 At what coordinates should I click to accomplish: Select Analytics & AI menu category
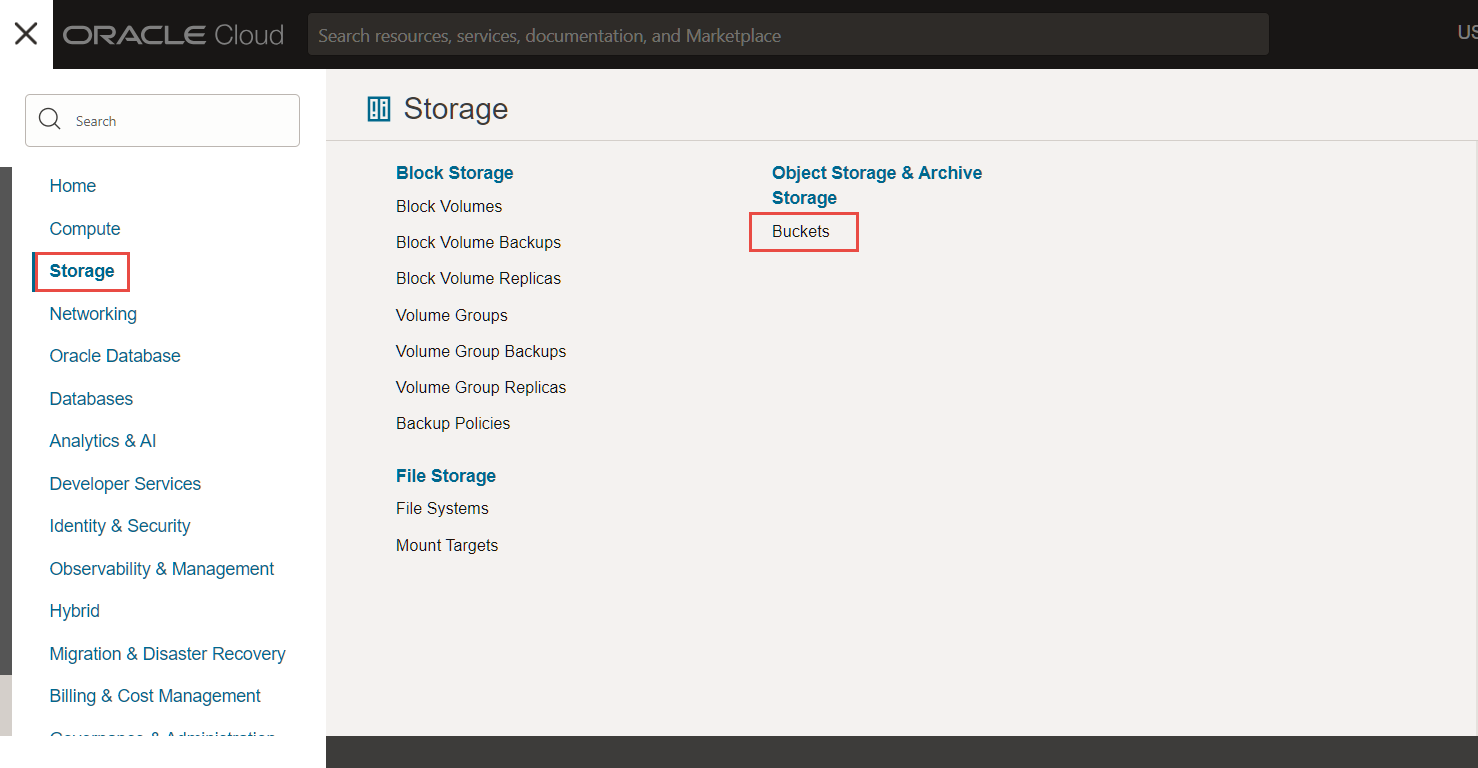click(103, 441)
